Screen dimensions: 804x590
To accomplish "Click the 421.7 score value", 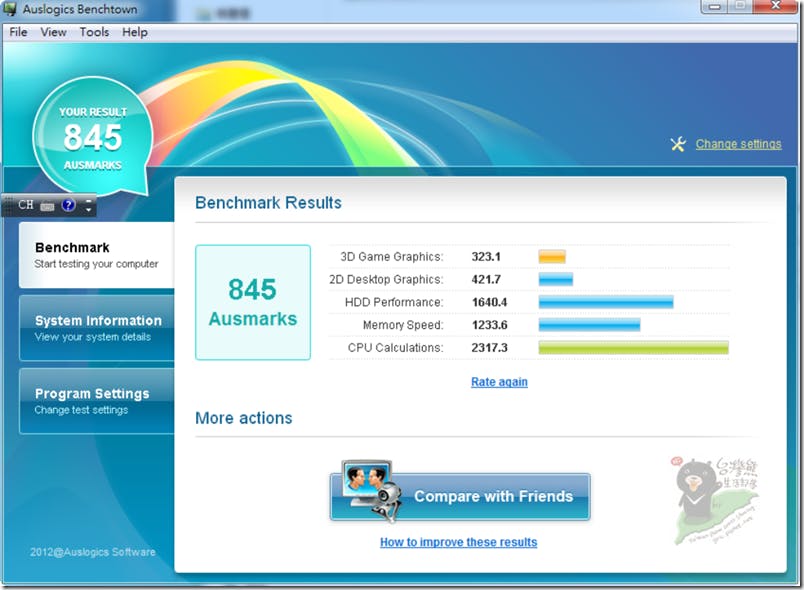I will coord(486,279).
